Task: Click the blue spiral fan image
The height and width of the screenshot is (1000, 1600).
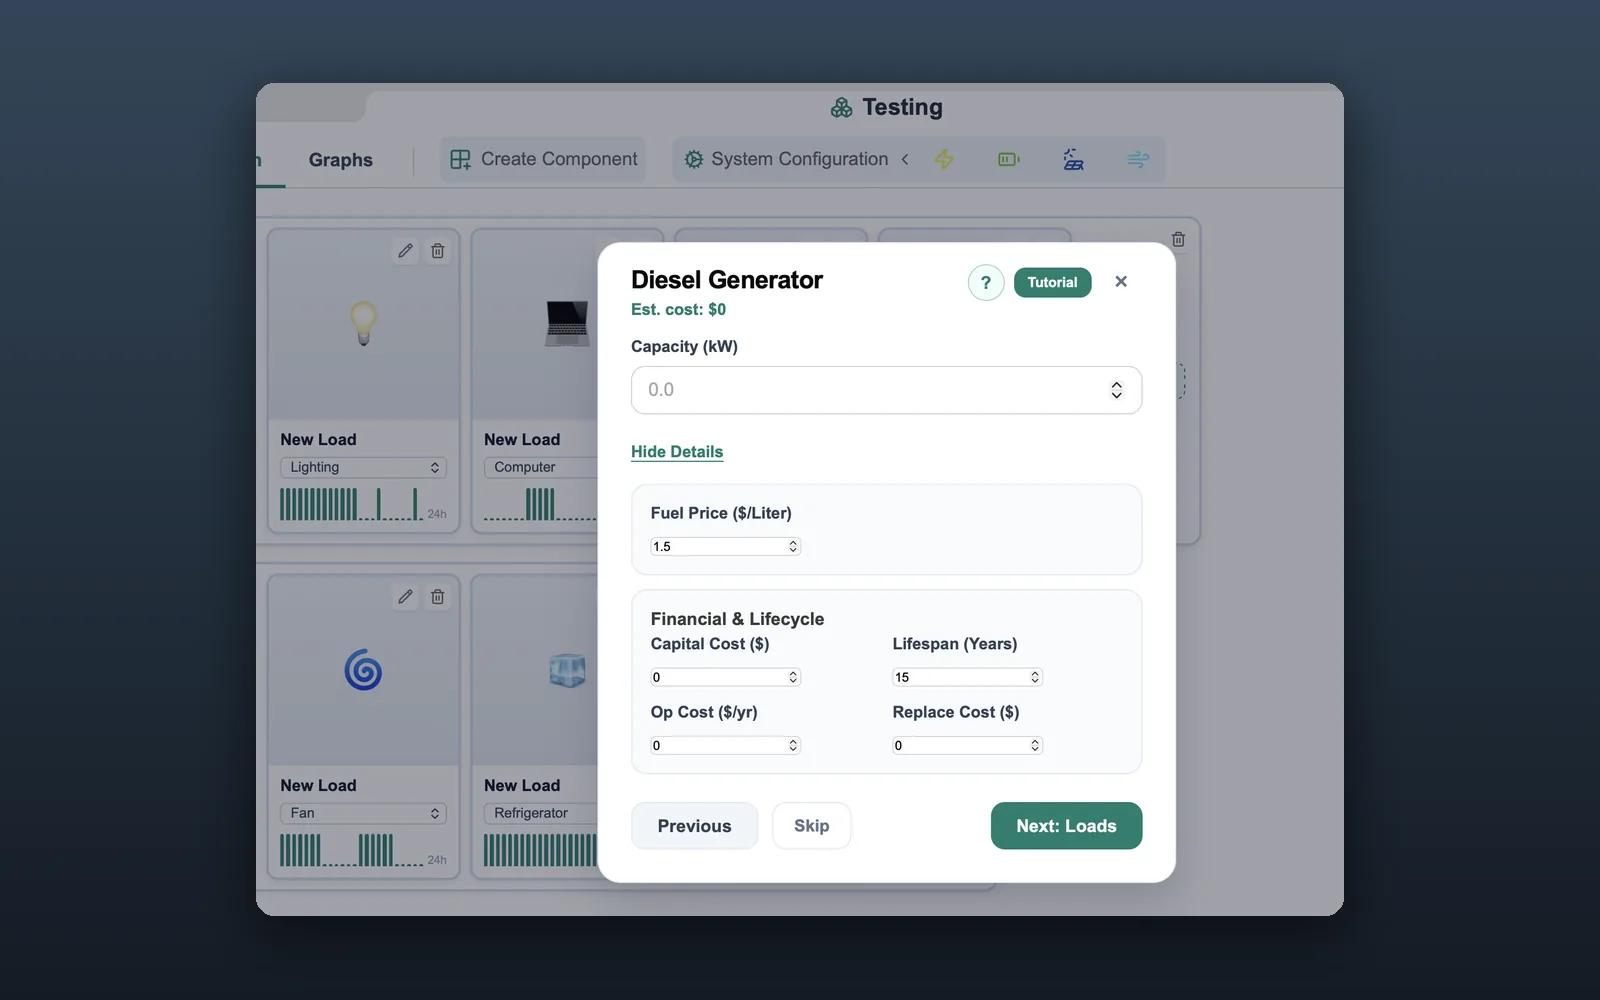Action: 364,670
